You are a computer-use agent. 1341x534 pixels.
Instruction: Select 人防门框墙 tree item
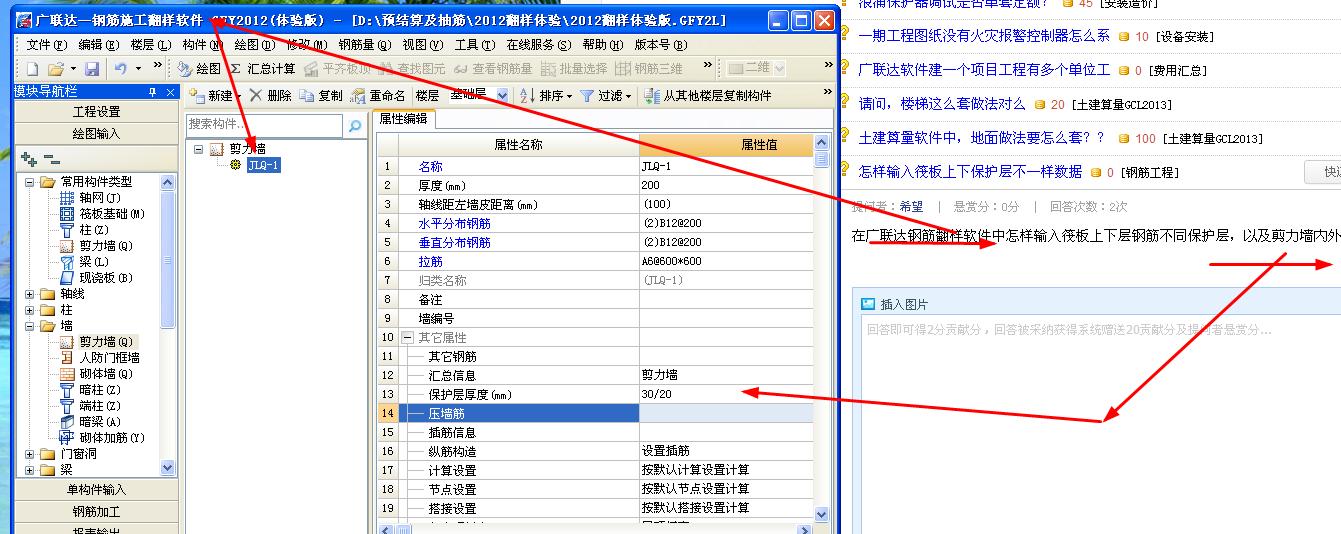[x=100, y=358]
